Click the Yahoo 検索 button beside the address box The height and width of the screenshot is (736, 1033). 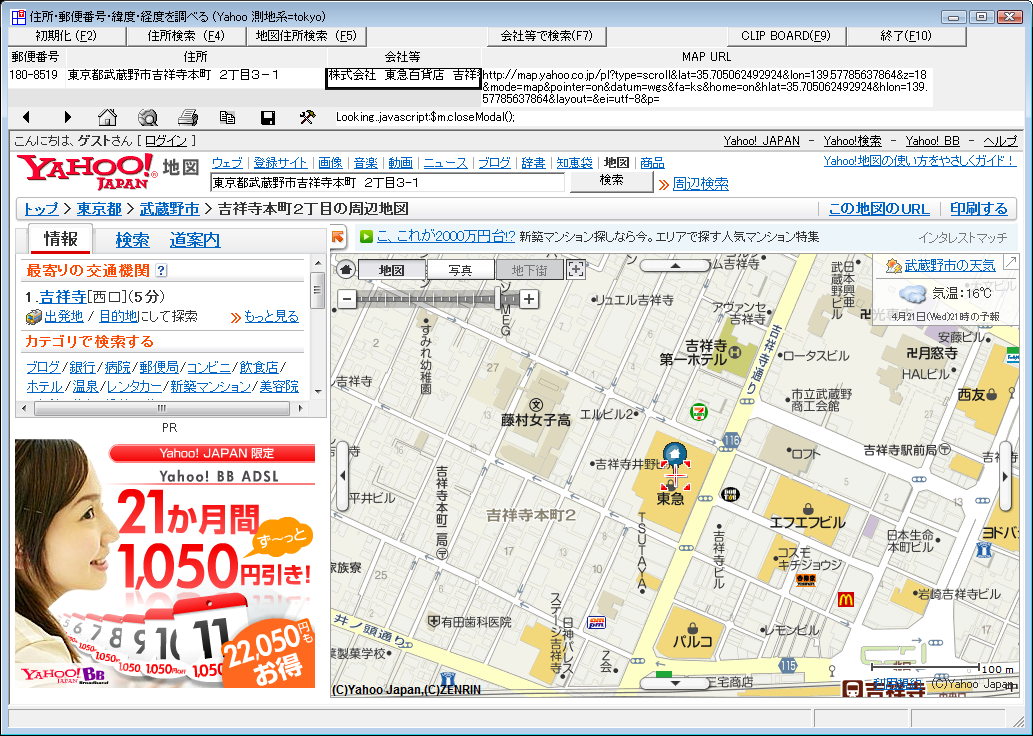(x=611, y=181)
